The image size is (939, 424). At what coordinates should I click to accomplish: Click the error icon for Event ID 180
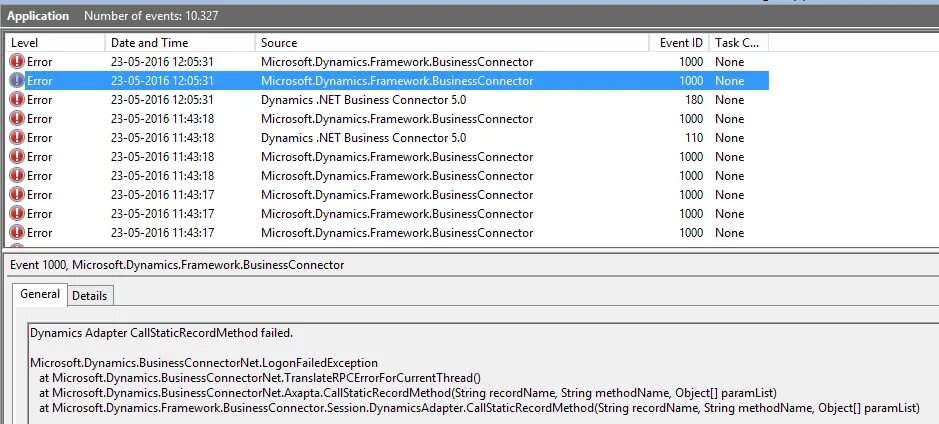(x=17, y=100)
